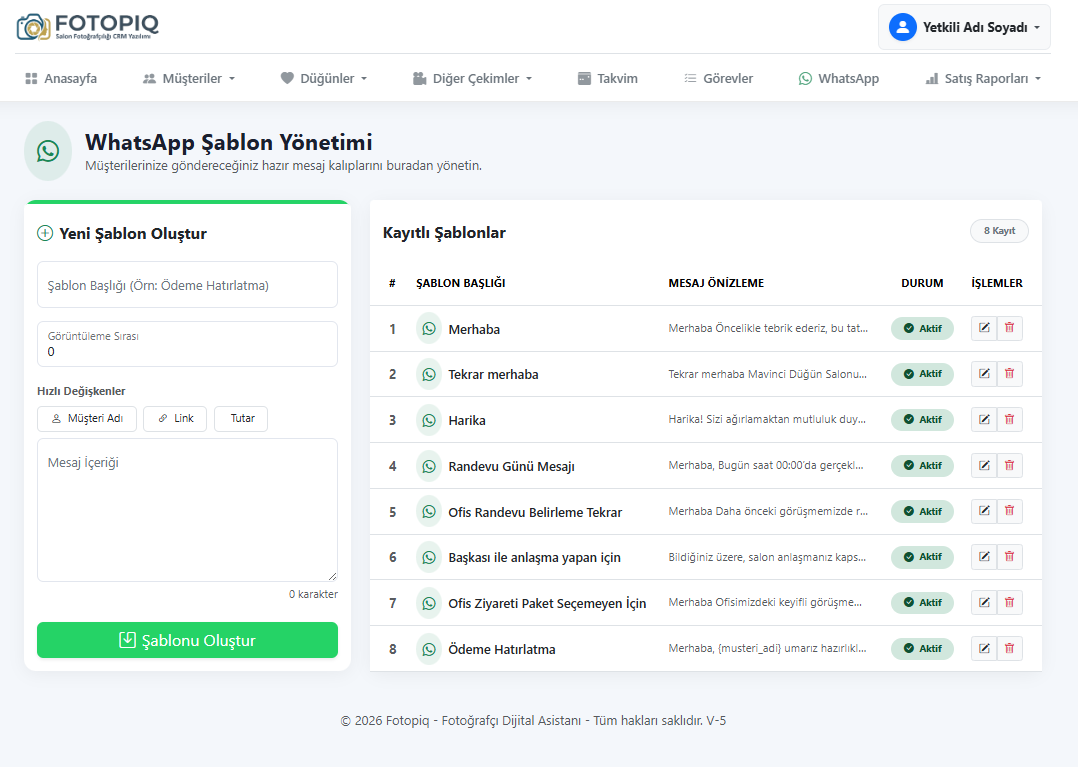Click the Şablonu Oluştur button
Viewport: 1078px width, 767px height.
pos(187,640)
